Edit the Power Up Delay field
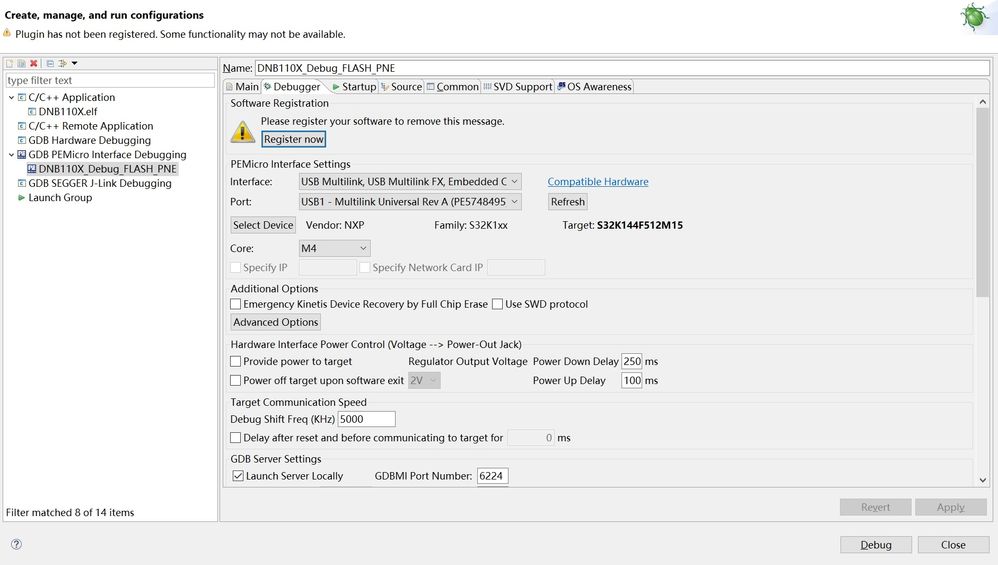 (x=632, y=380)
